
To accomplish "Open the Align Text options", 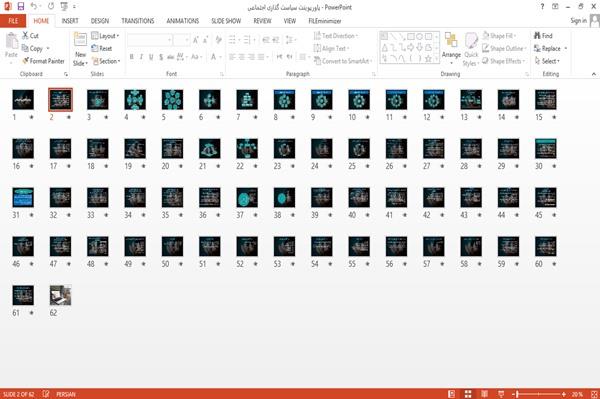I will point(331,48).
